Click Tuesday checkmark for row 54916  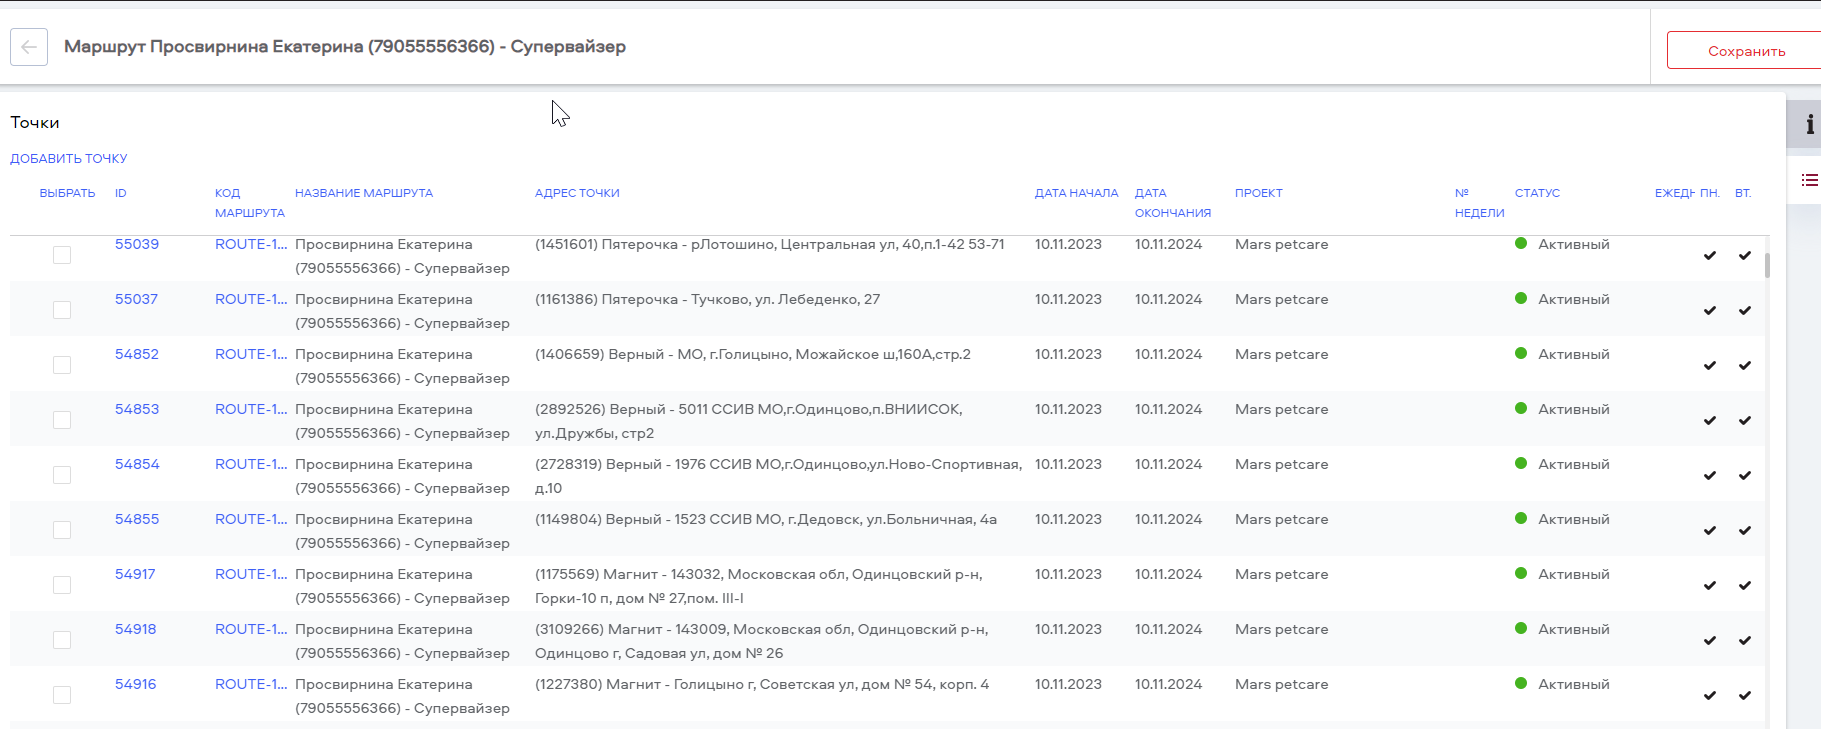pos(1745,696)
